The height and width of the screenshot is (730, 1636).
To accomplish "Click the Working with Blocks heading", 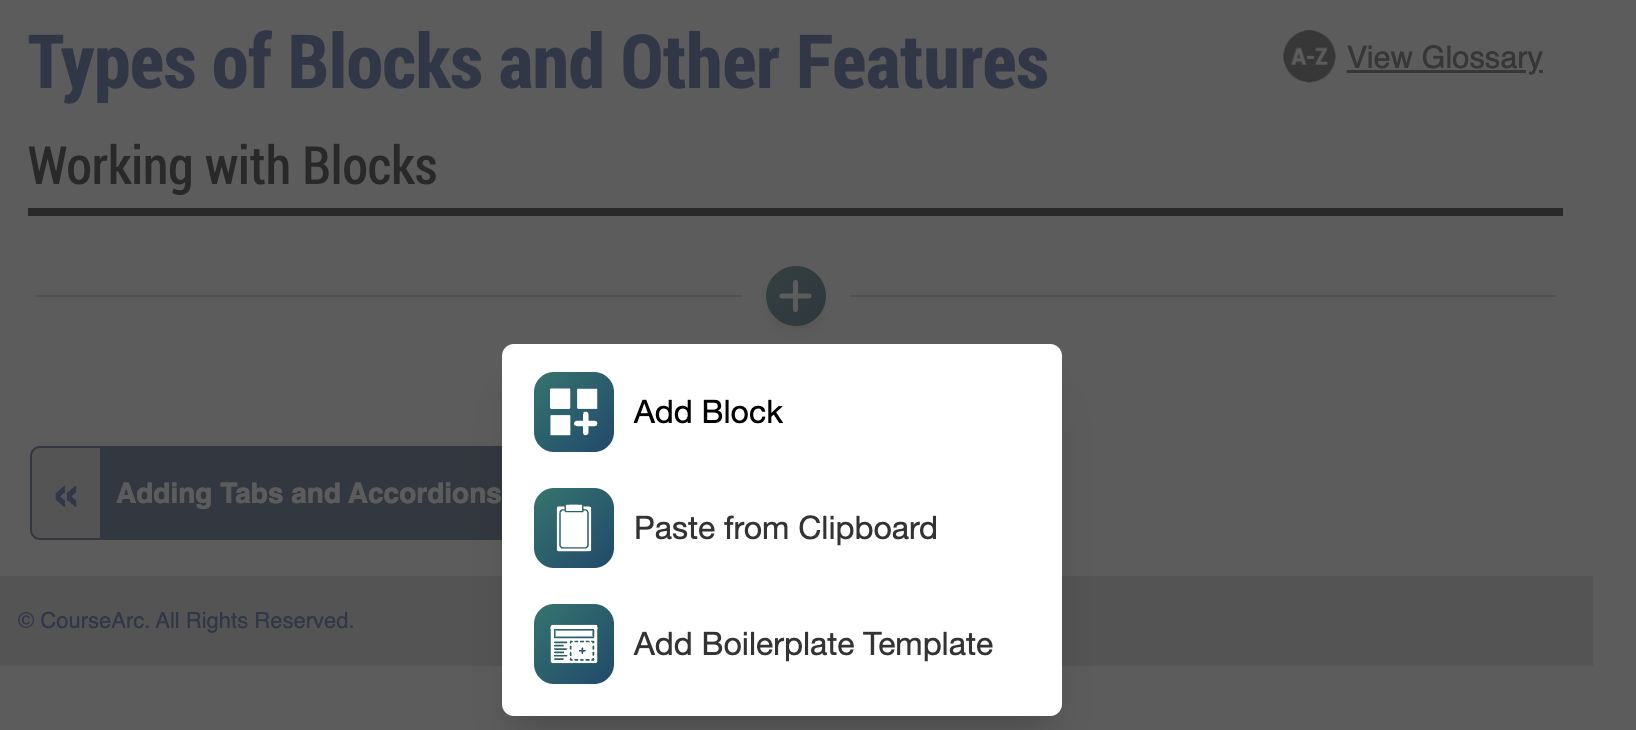I will tap(233, 165).
